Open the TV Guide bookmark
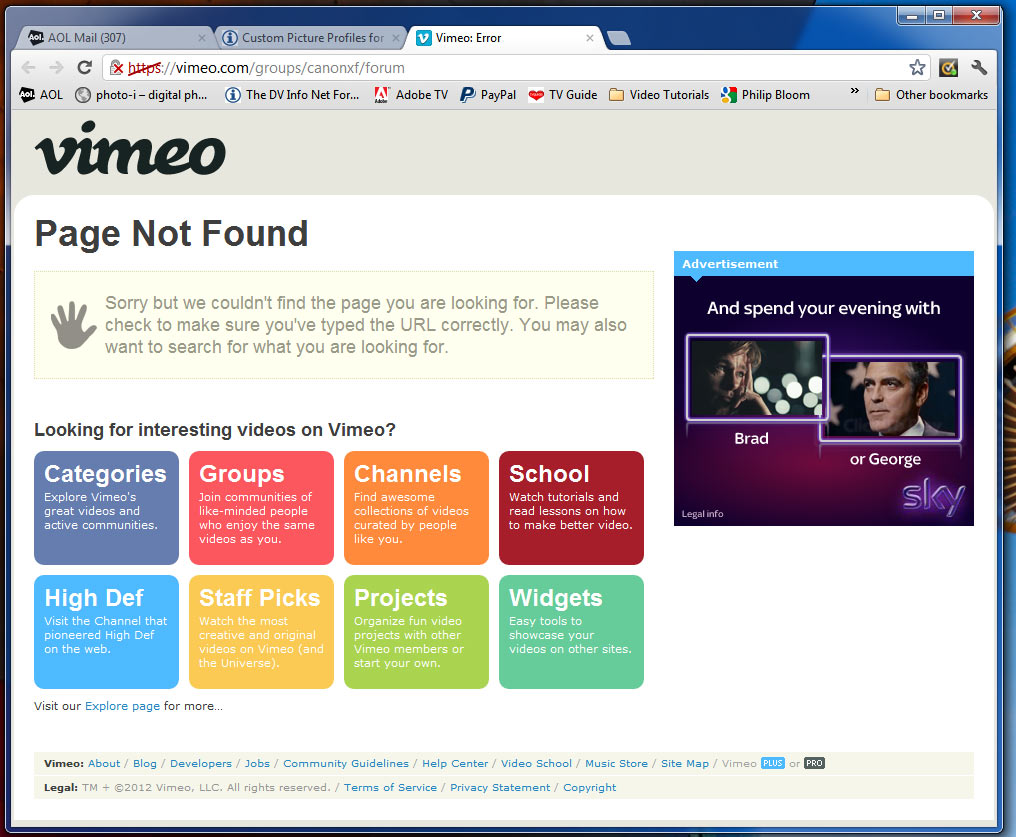This screenshot has width=1016, height=837. 562,95
